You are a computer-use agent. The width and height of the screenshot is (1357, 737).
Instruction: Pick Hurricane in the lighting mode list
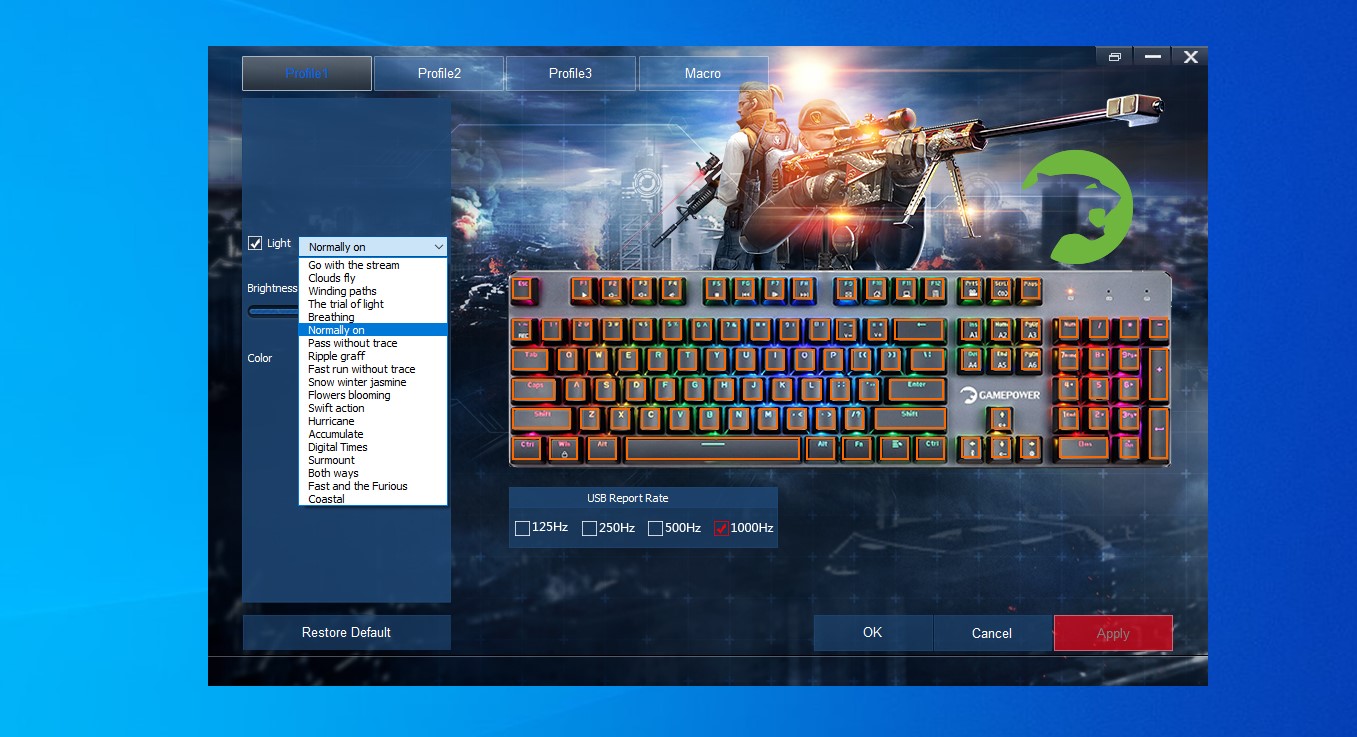click(x=331, y=421)
